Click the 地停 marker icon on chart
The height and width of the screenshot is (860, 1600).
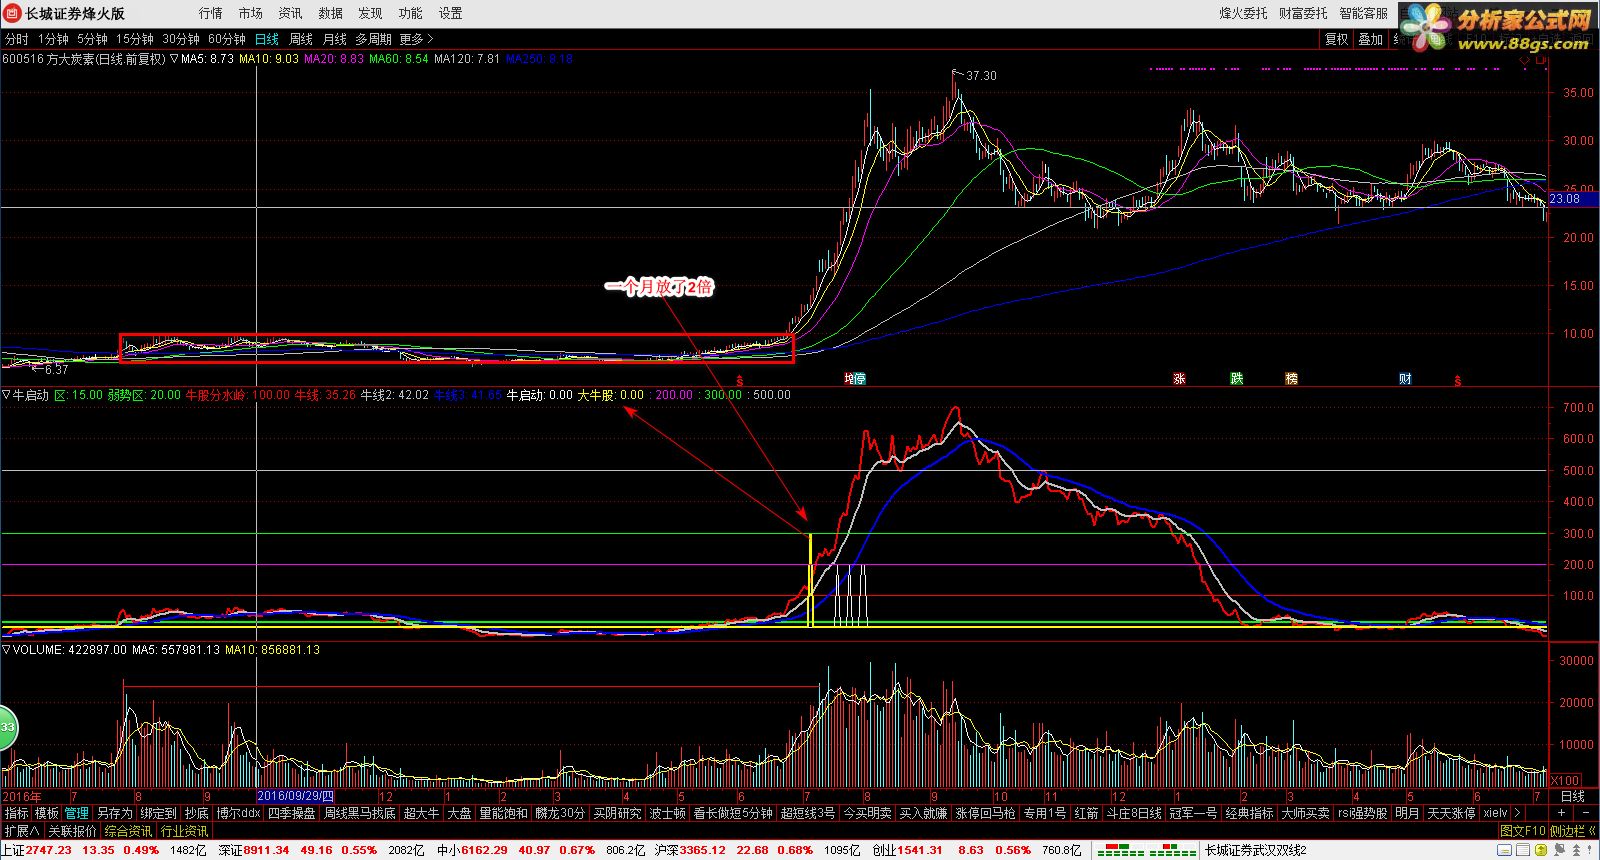854,379
